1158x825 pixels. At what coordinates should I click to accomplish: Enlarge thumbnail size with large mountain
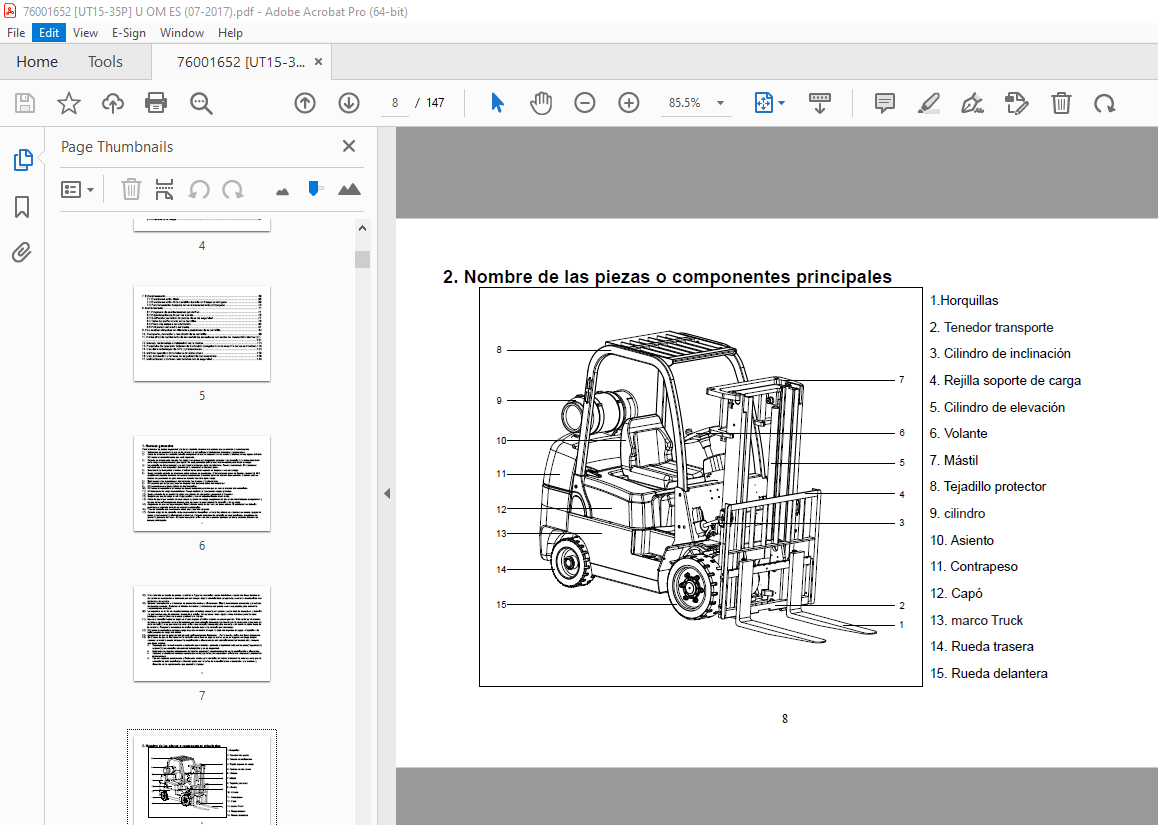pyautogui.click(x=349, y=190)
